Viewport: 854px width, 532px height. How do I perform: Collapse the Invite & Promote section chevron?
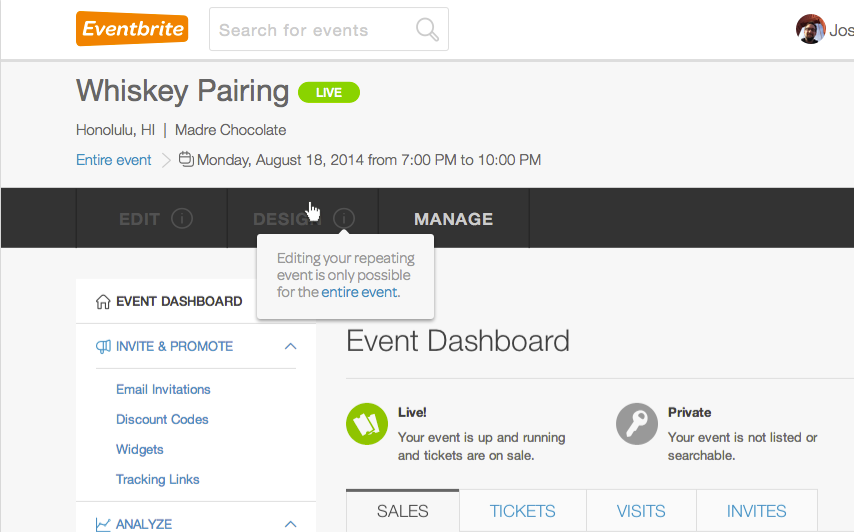[x=290, y=346]
